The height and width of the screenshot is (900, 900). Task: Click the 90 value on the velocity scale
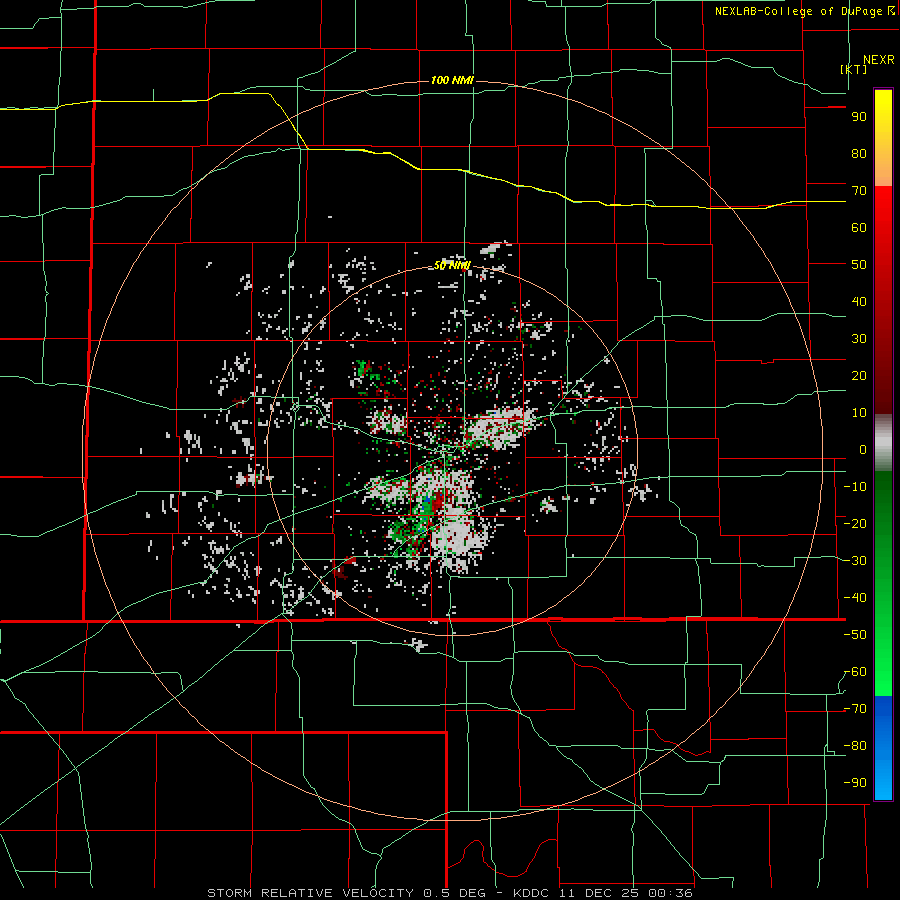point(859,117)
